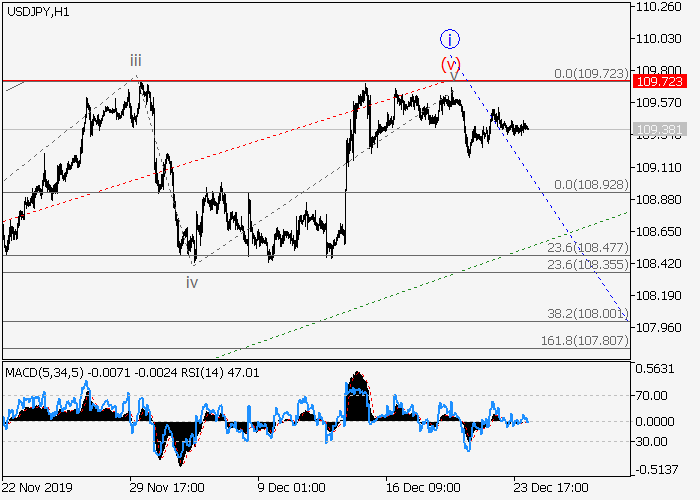Viewport: 700px width, 500px height.
Task: Click the gray 109.381 current price tag
Action: coord(658,129)
